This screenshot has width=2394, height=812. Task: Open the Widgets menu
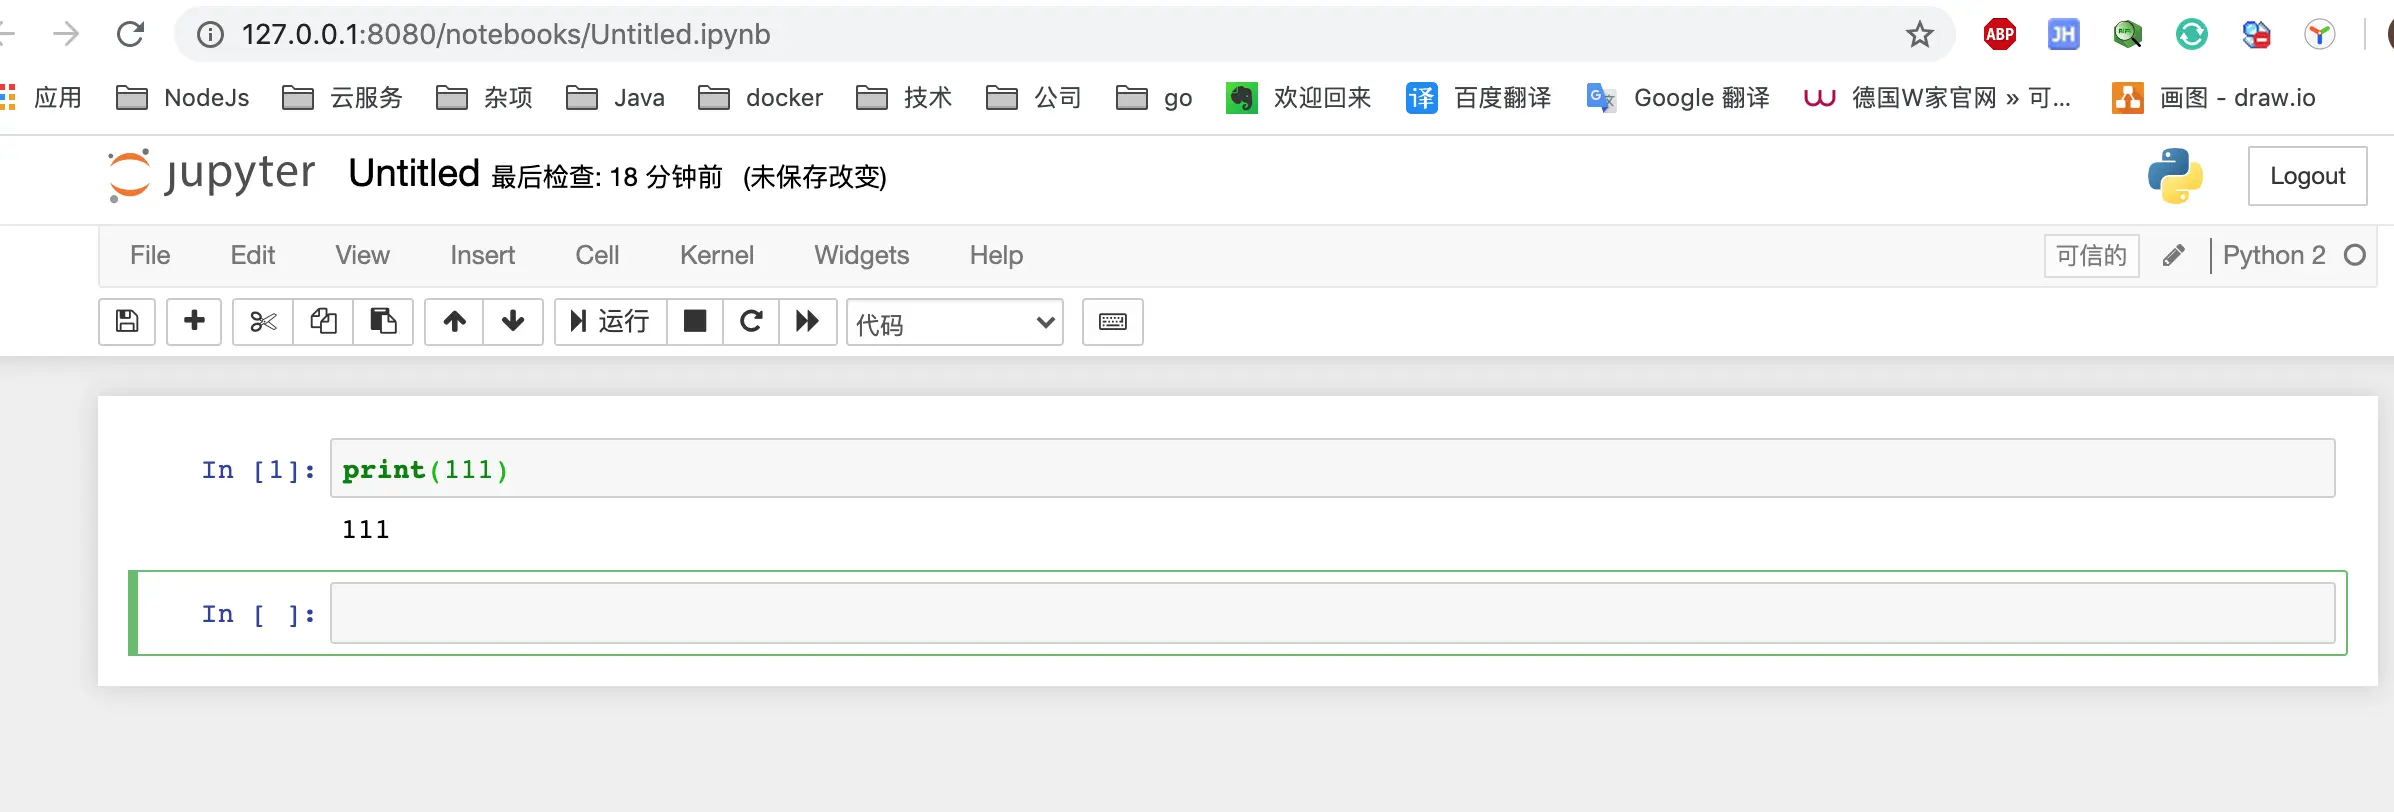[x=861, y=256]
